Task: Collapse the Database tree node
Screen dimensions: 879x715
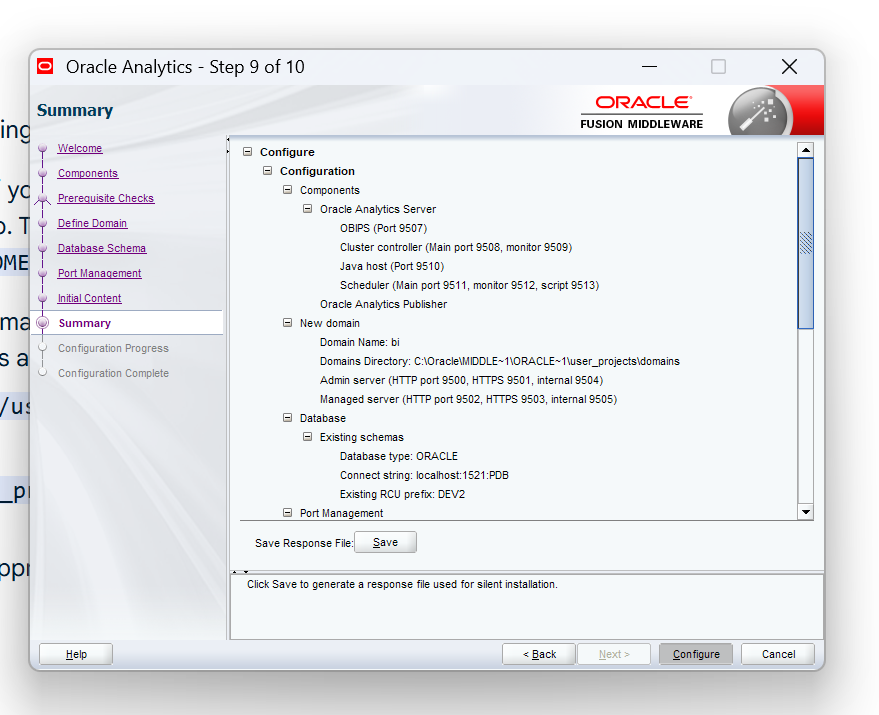Action: pyautogui.click(x=288, y=417)
